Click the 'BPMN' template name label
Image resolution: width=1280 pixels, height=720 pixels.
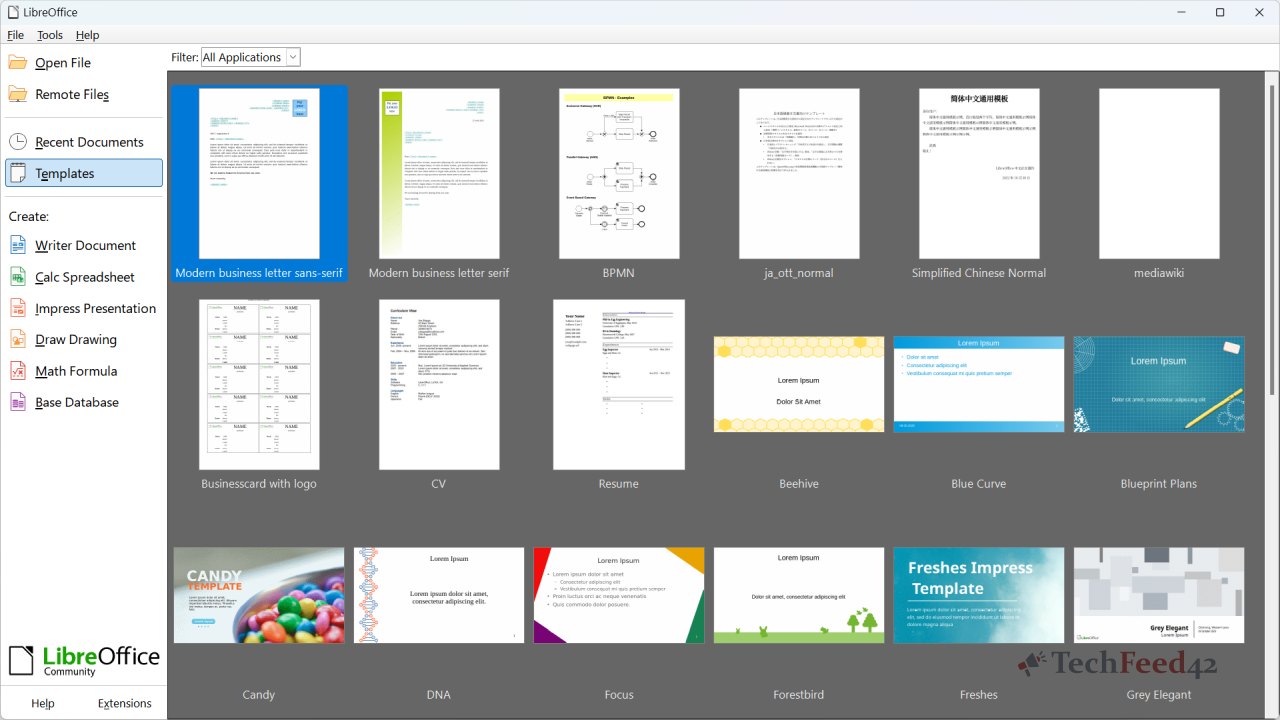tap(619, 273)
